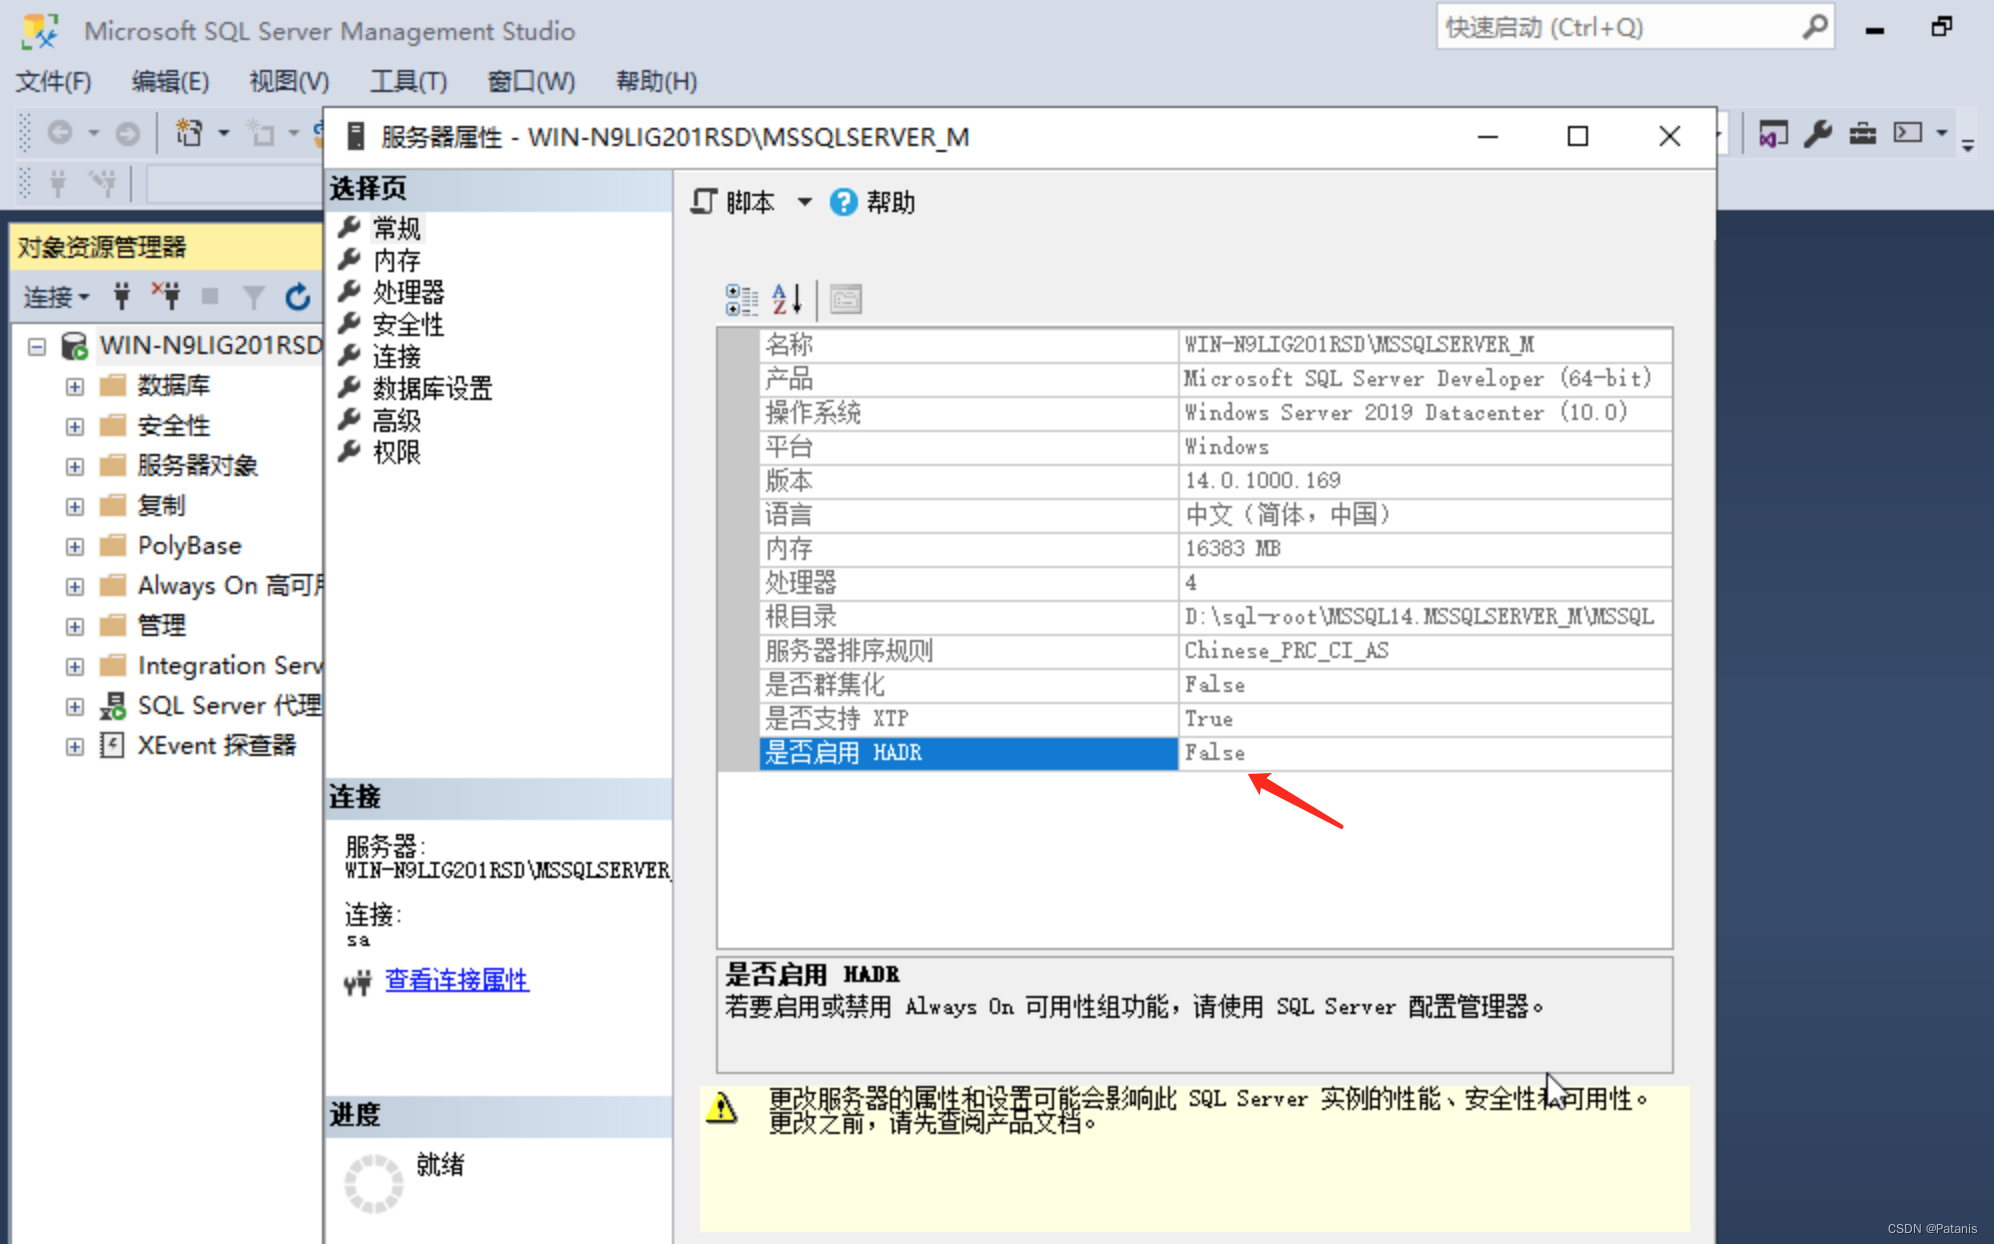1994x1244 pixels.
Task: Click the Property Pages icon in property grid
Action: pos(846,299)
